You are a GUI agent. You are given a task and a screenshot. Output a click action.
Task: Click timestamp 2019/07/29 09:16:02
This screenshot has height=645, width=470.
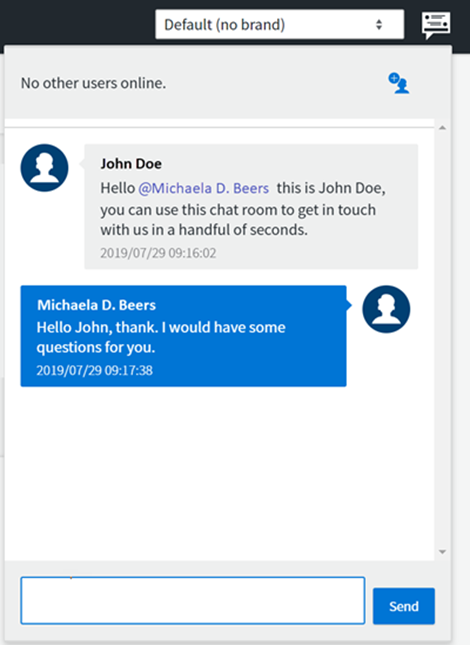click(x=158, y=253)
